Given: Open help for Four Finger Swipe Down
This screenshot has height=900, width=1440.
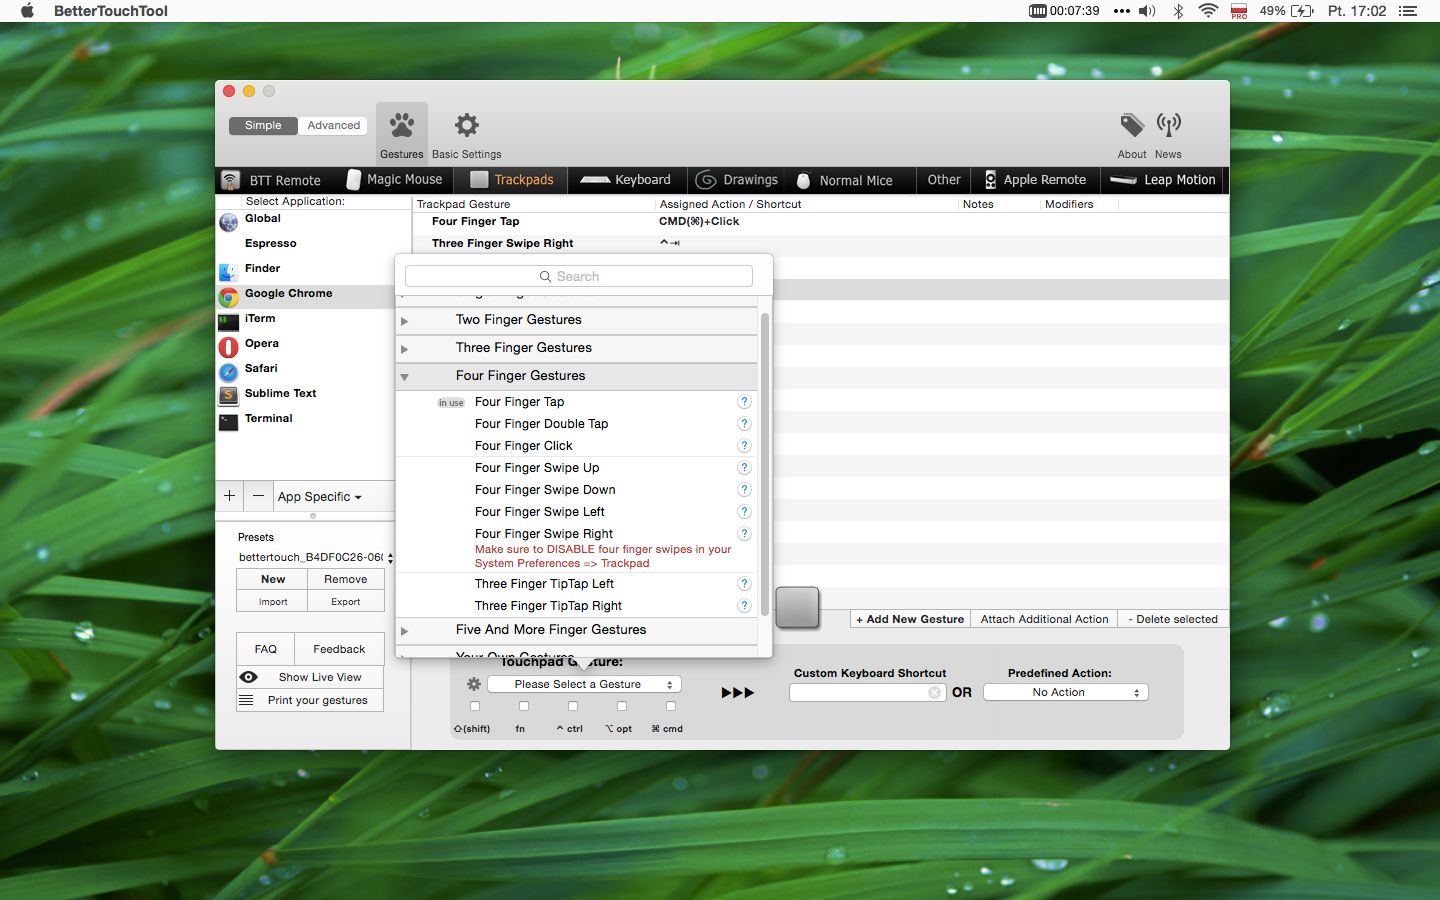Looking at the screenshot, I should coord(744,490).
